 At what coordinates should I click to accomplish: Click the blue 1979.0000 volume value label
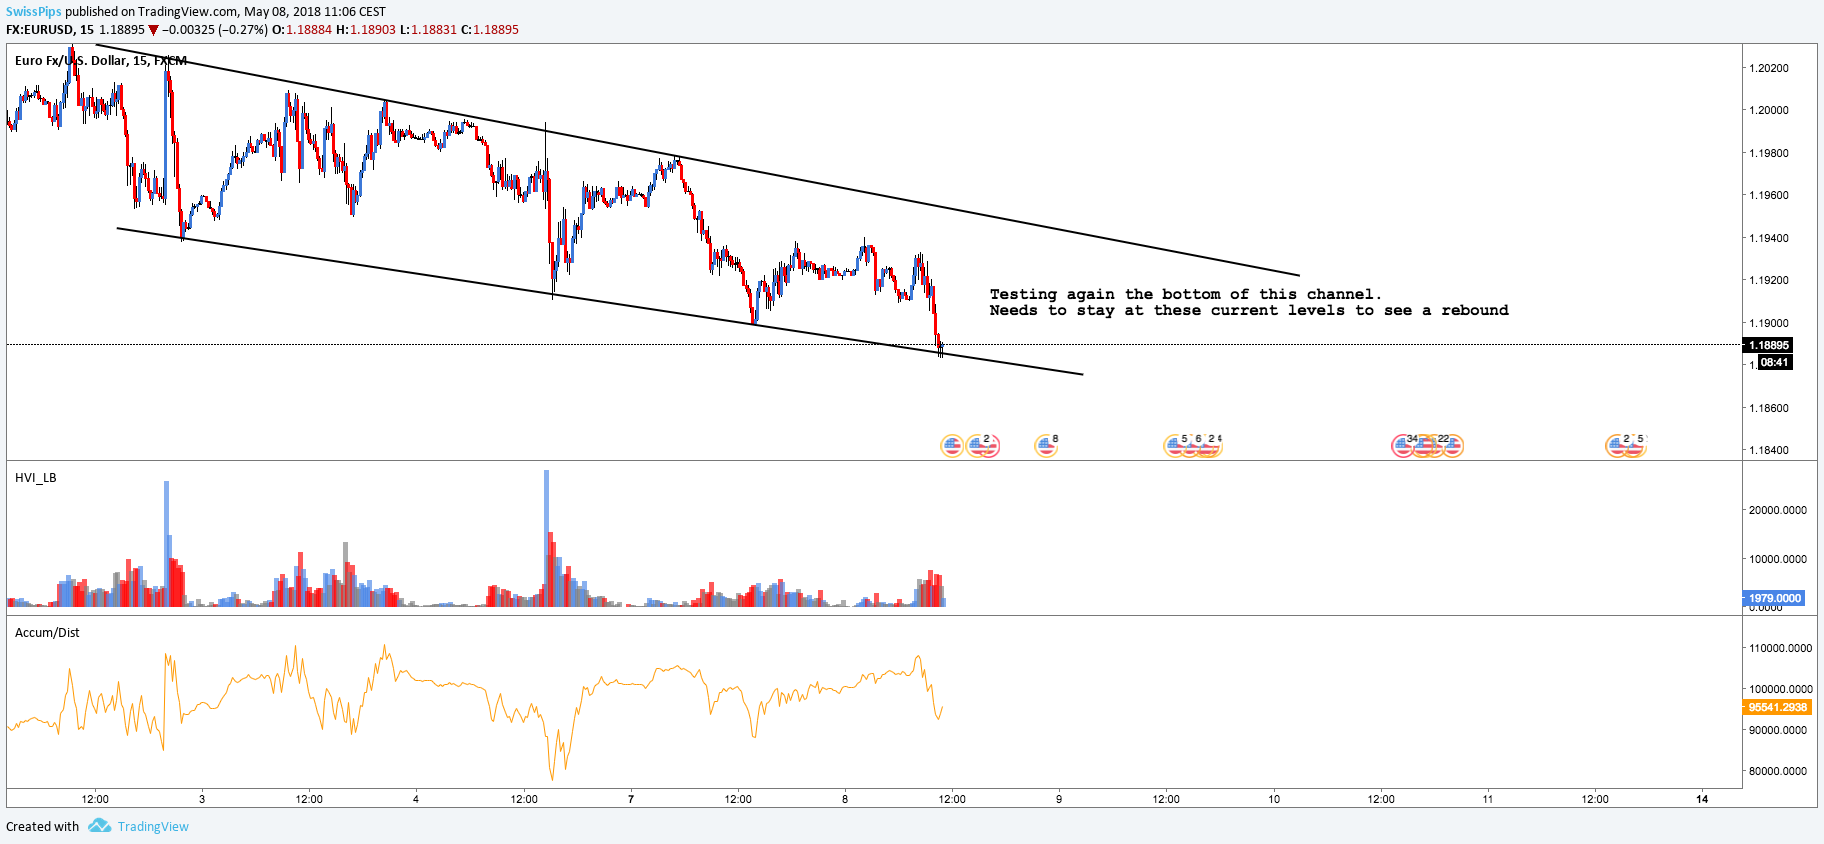click(x=1774, y=598)
